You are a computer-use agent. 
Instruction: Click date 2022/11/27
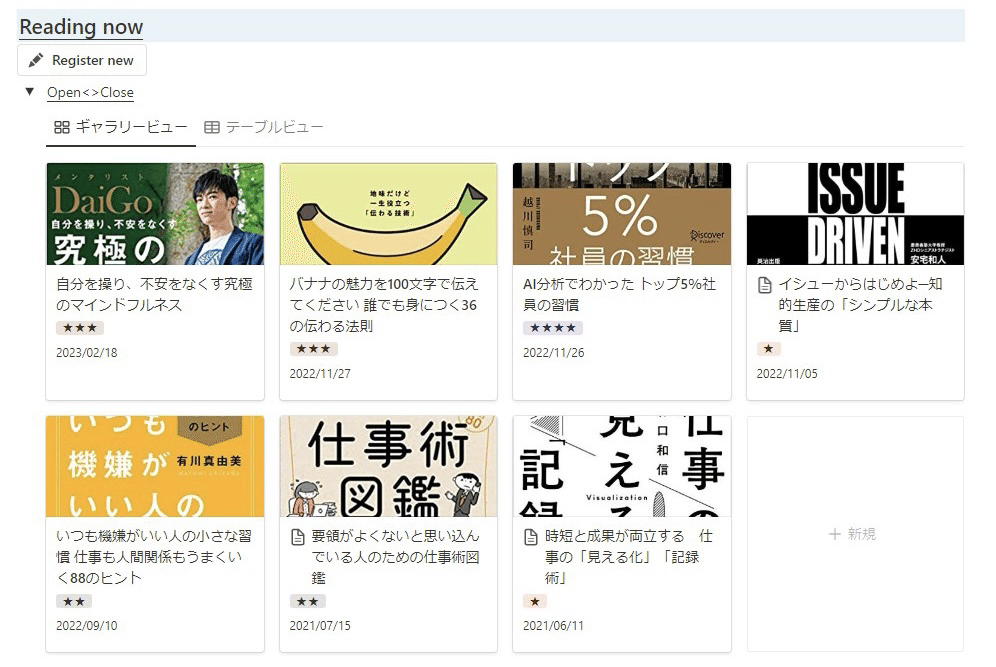click(x=320, y=374)
